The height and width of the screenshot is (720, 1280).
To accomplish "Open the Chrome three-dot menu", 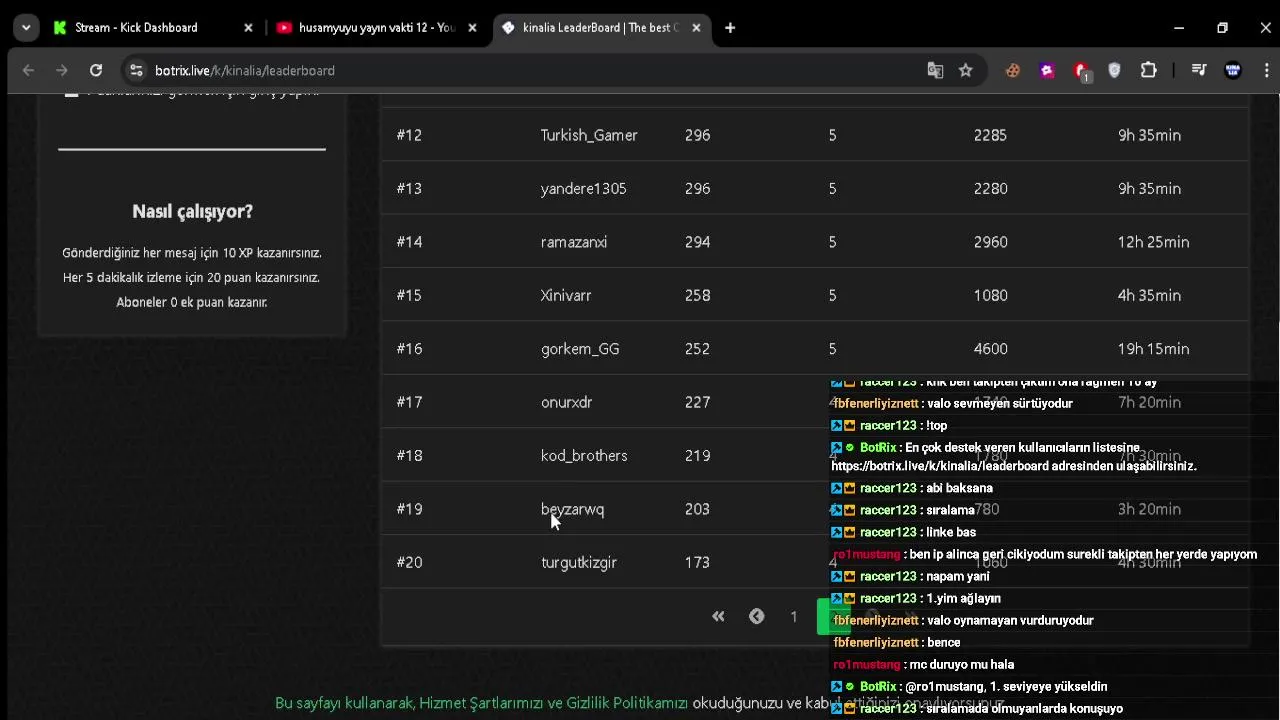I will point(1266,70).
